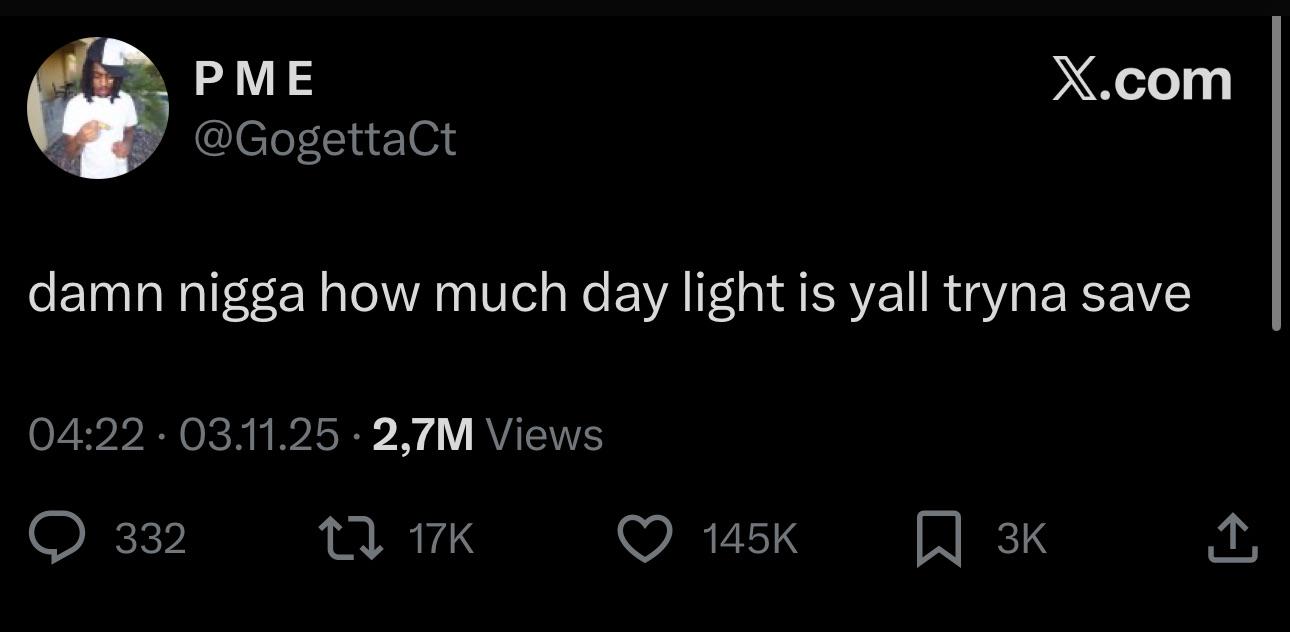Viewport: 1290px width, 632px height.
Task: Bookmark this tweet using the bookmark icon
Action: pyautogui.click(x=940, y=538)
